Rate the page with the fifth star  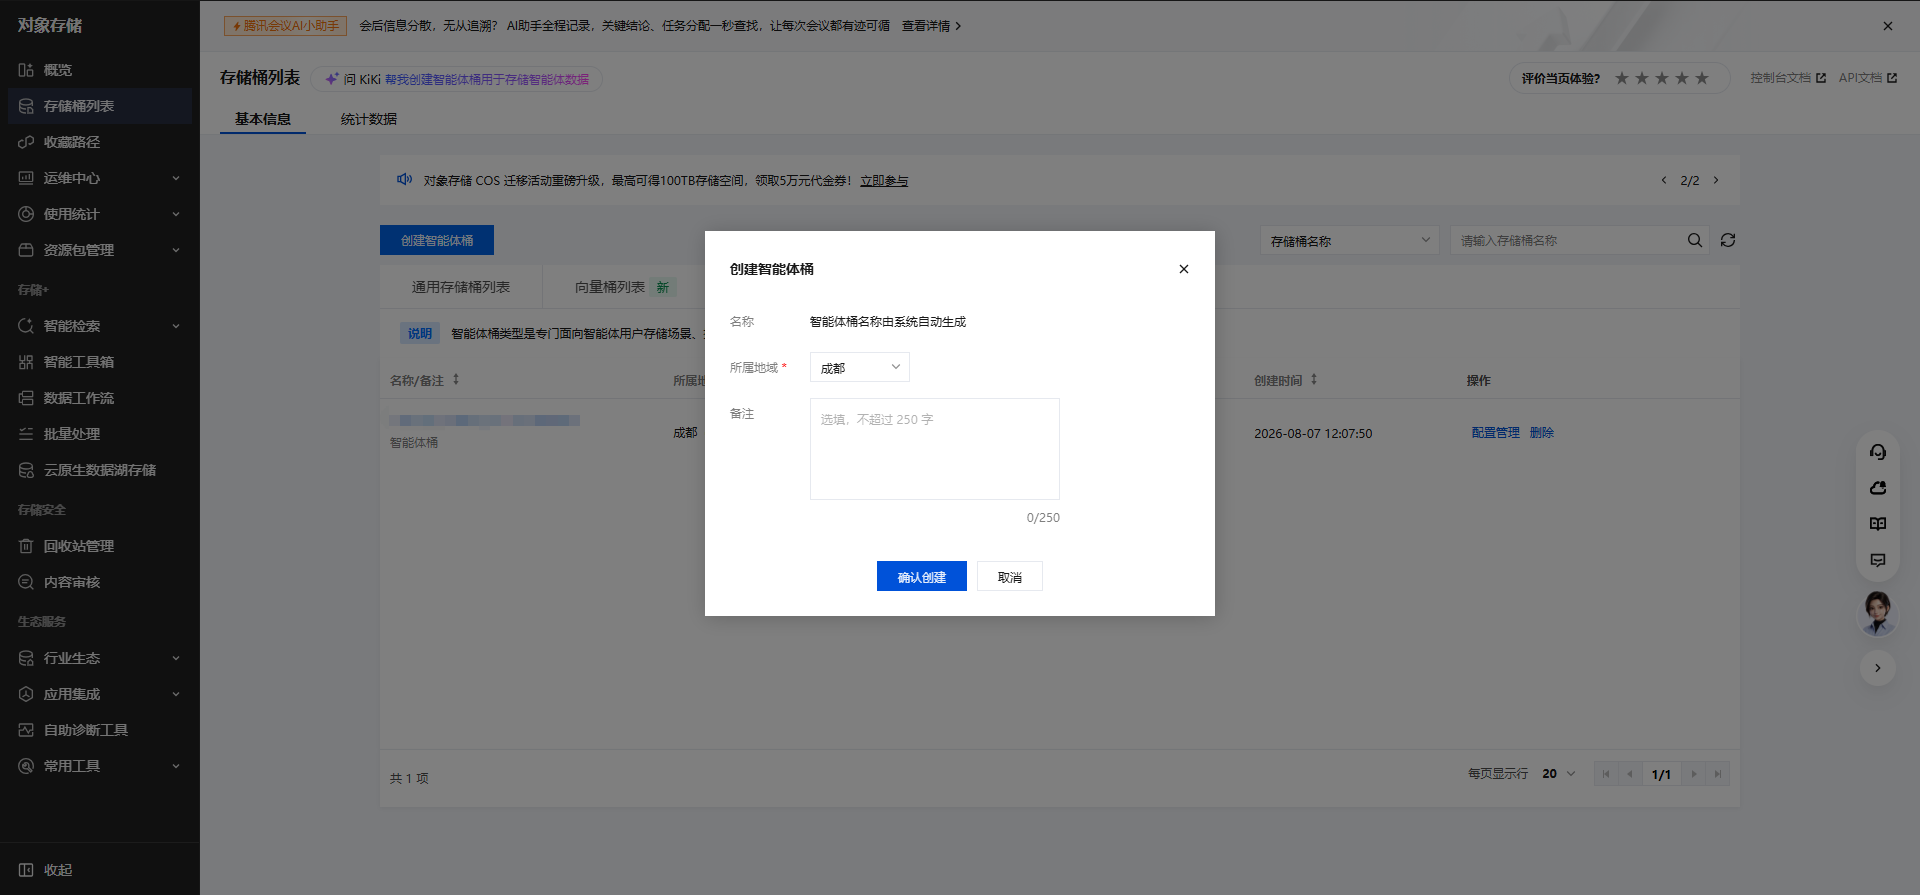point(1702,78)
